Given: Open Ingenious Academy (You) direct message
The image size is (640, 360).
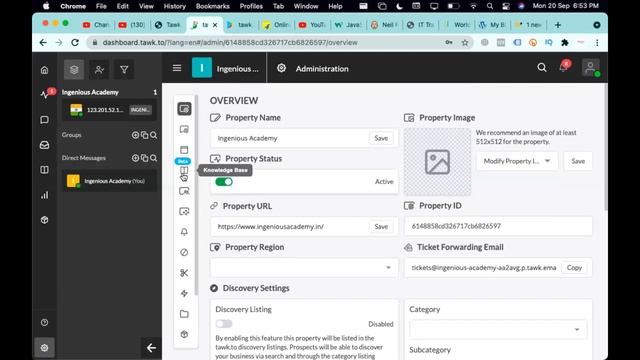Looking at the screenshot, I should point(109,181).
